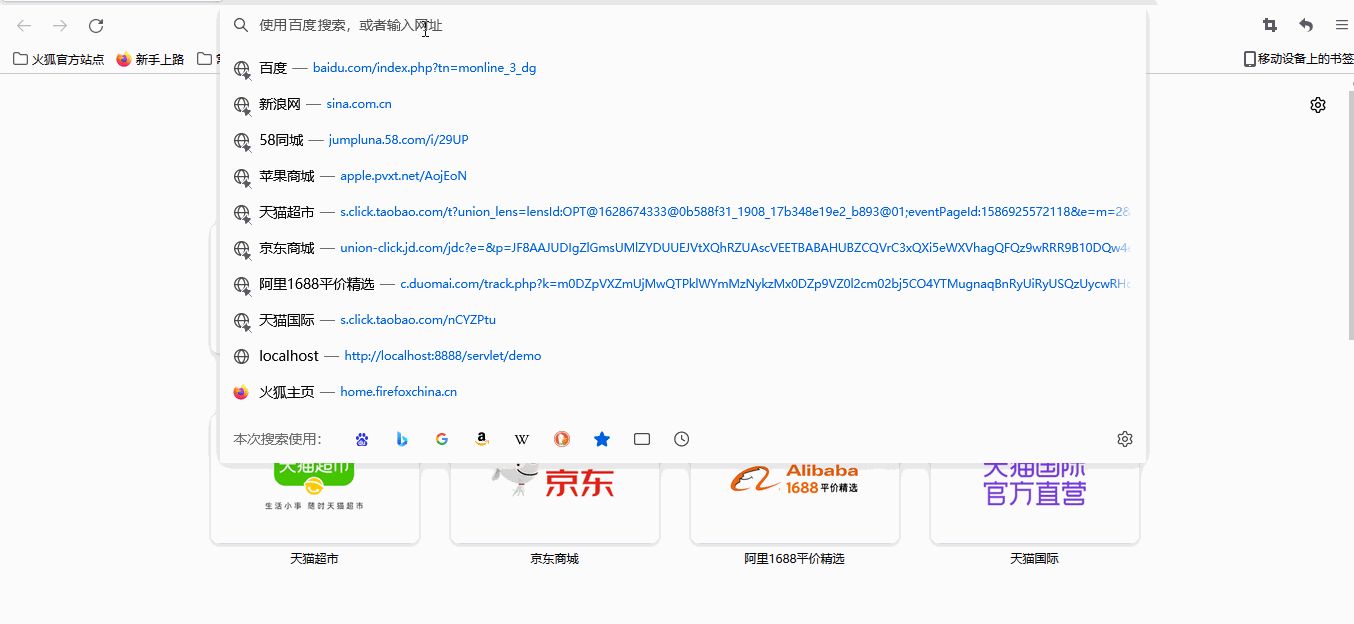Viewport: 1354px width, 624px height.
Task: Open the Alibaba 1688 shortcut tile
Action: coord(795,505)
